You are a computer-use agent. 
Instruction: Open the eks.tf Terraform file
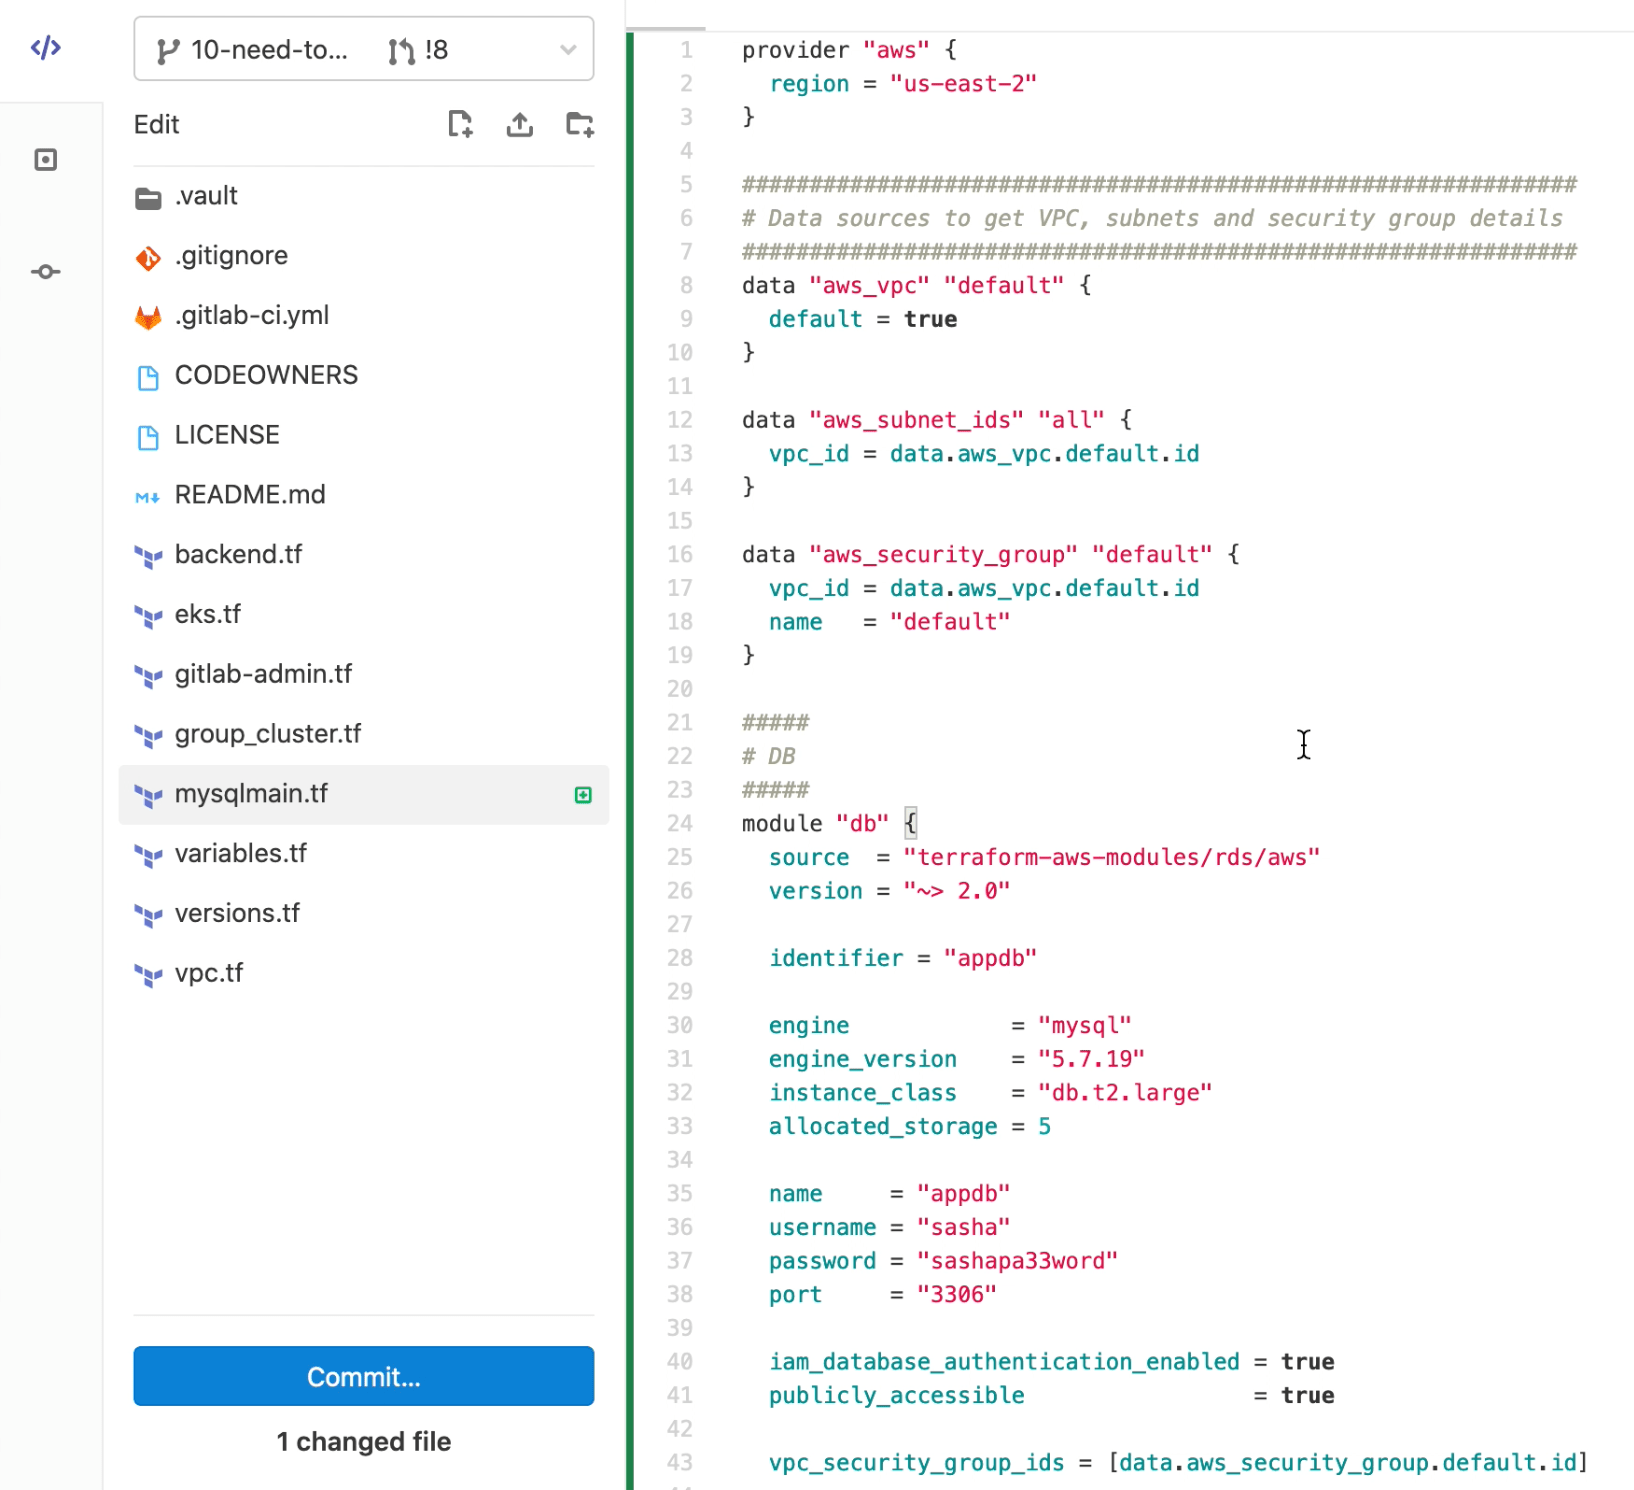pos(207,614)
